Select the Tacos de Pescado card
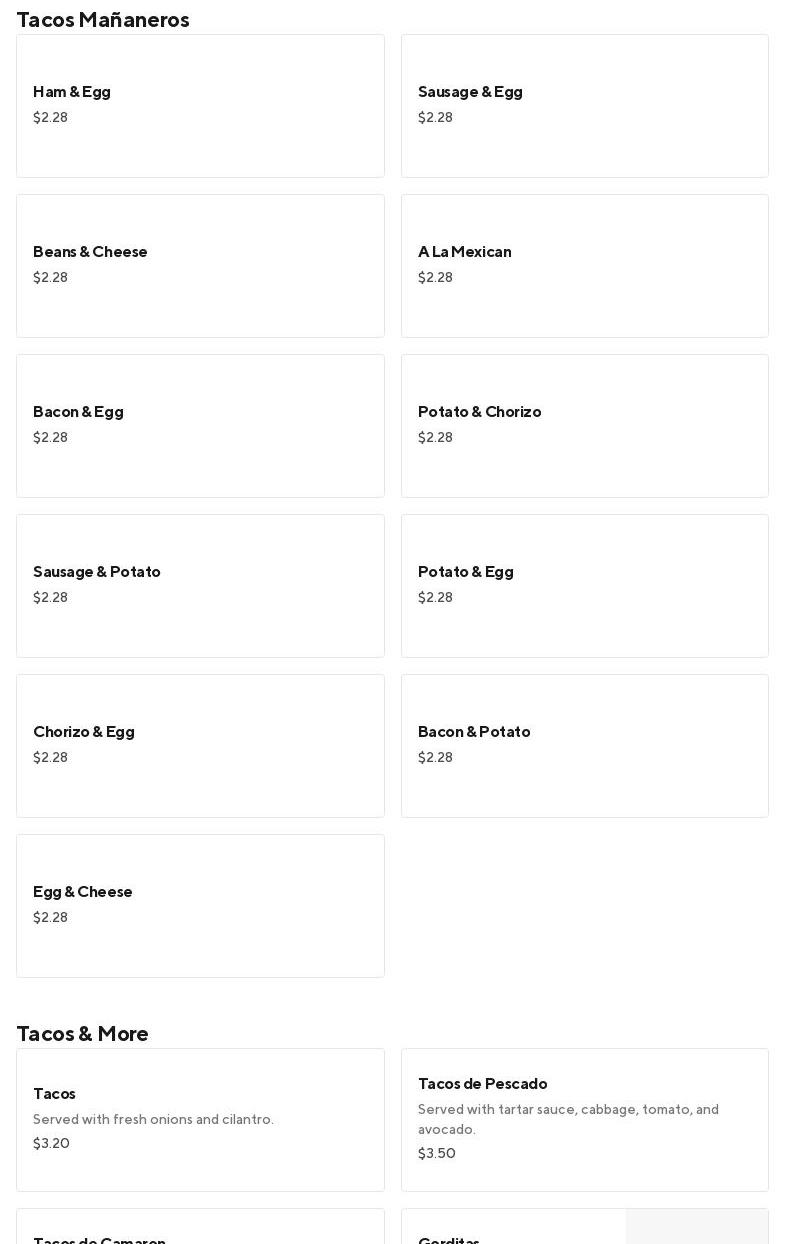Screen dimensions: 785x1244 coord(584,1120)
